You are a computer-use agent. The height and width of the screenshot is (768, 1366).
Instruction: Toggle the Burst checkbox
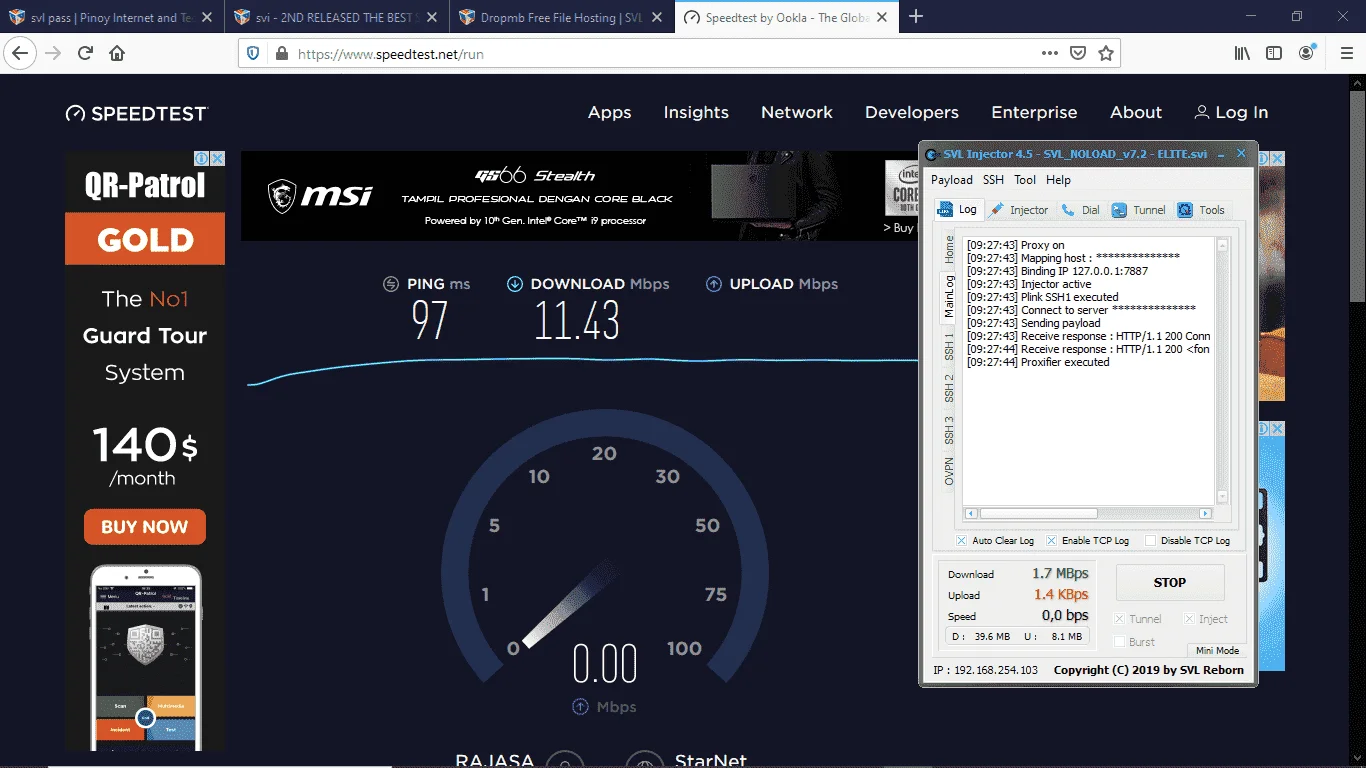click(1120, 642)
